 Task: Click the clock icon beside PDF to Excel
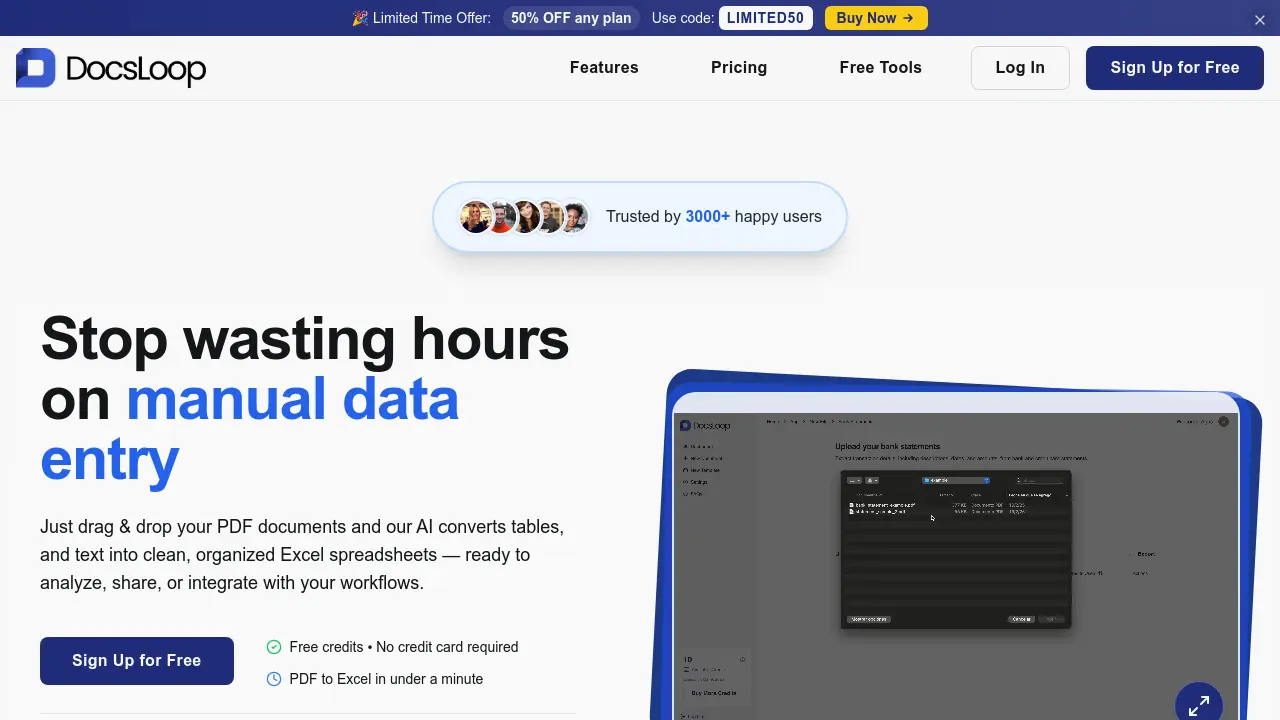(274, 679)
